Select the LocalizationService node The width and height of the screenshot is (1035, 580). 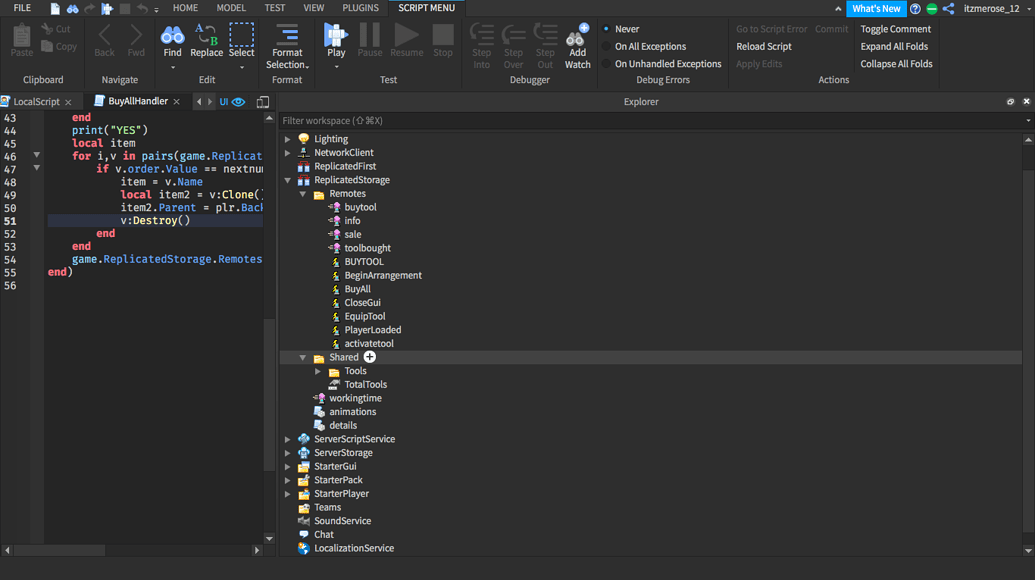[x=354, y=548]
